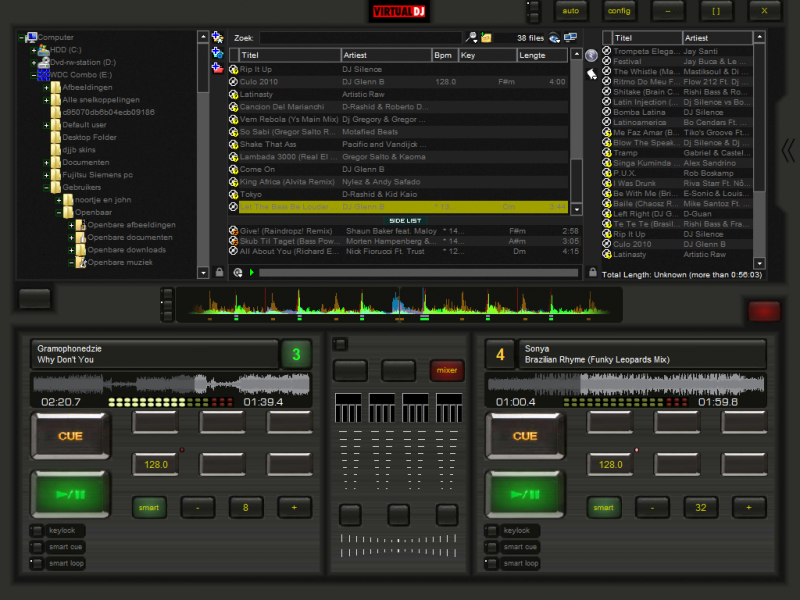Click the disc icon beside Come On
800x600 pixels.
click(234, 169)
